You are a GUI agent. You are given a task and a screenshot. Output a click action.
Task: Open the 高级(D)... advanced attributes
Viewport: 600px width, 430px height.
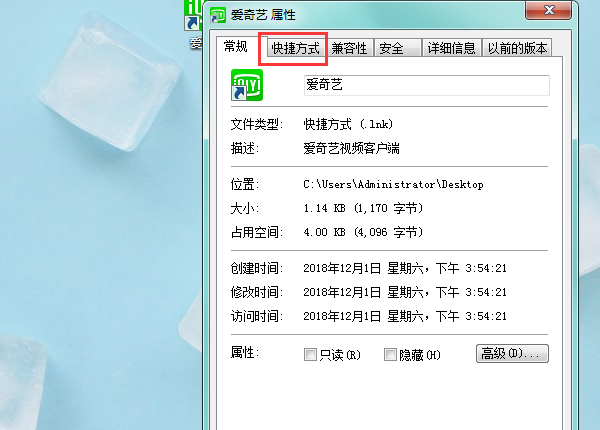[x=512, y=353]
